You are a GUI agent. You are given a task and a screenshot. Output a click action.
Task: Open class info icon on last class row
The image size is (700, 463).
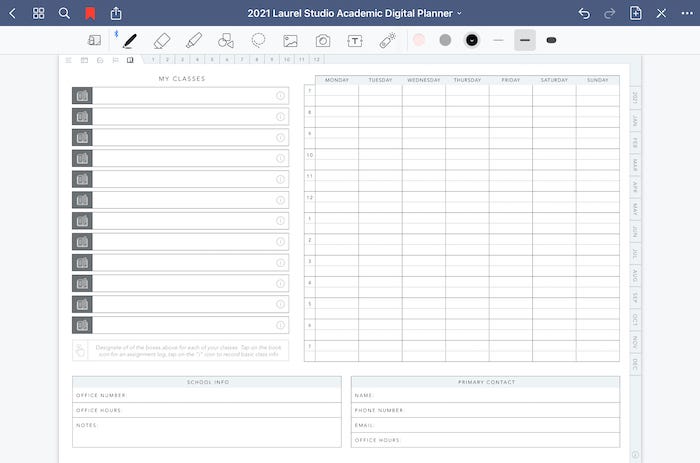pyautogui.click(x=280, y=325)
